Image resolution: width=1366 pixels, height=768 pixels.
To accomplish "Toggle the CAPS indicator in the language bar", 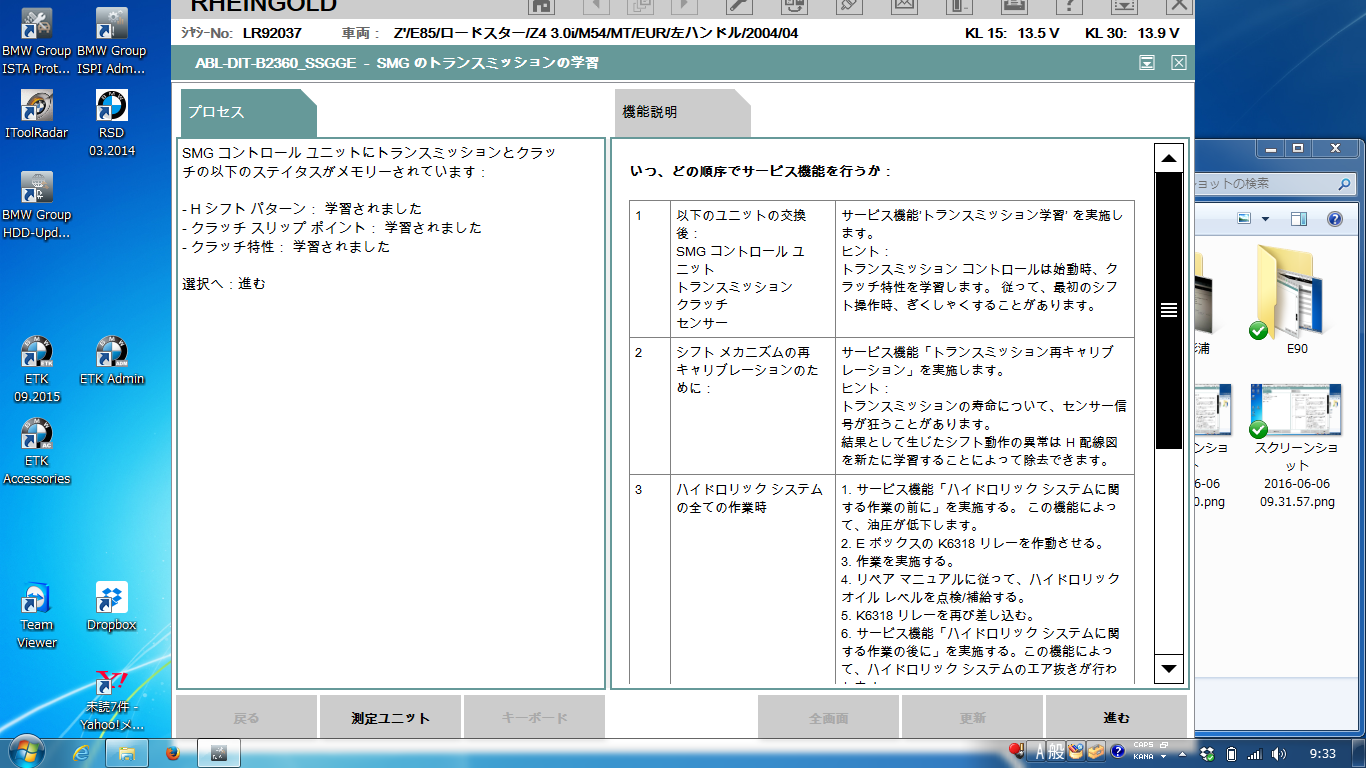I will tap(1144, 746).
